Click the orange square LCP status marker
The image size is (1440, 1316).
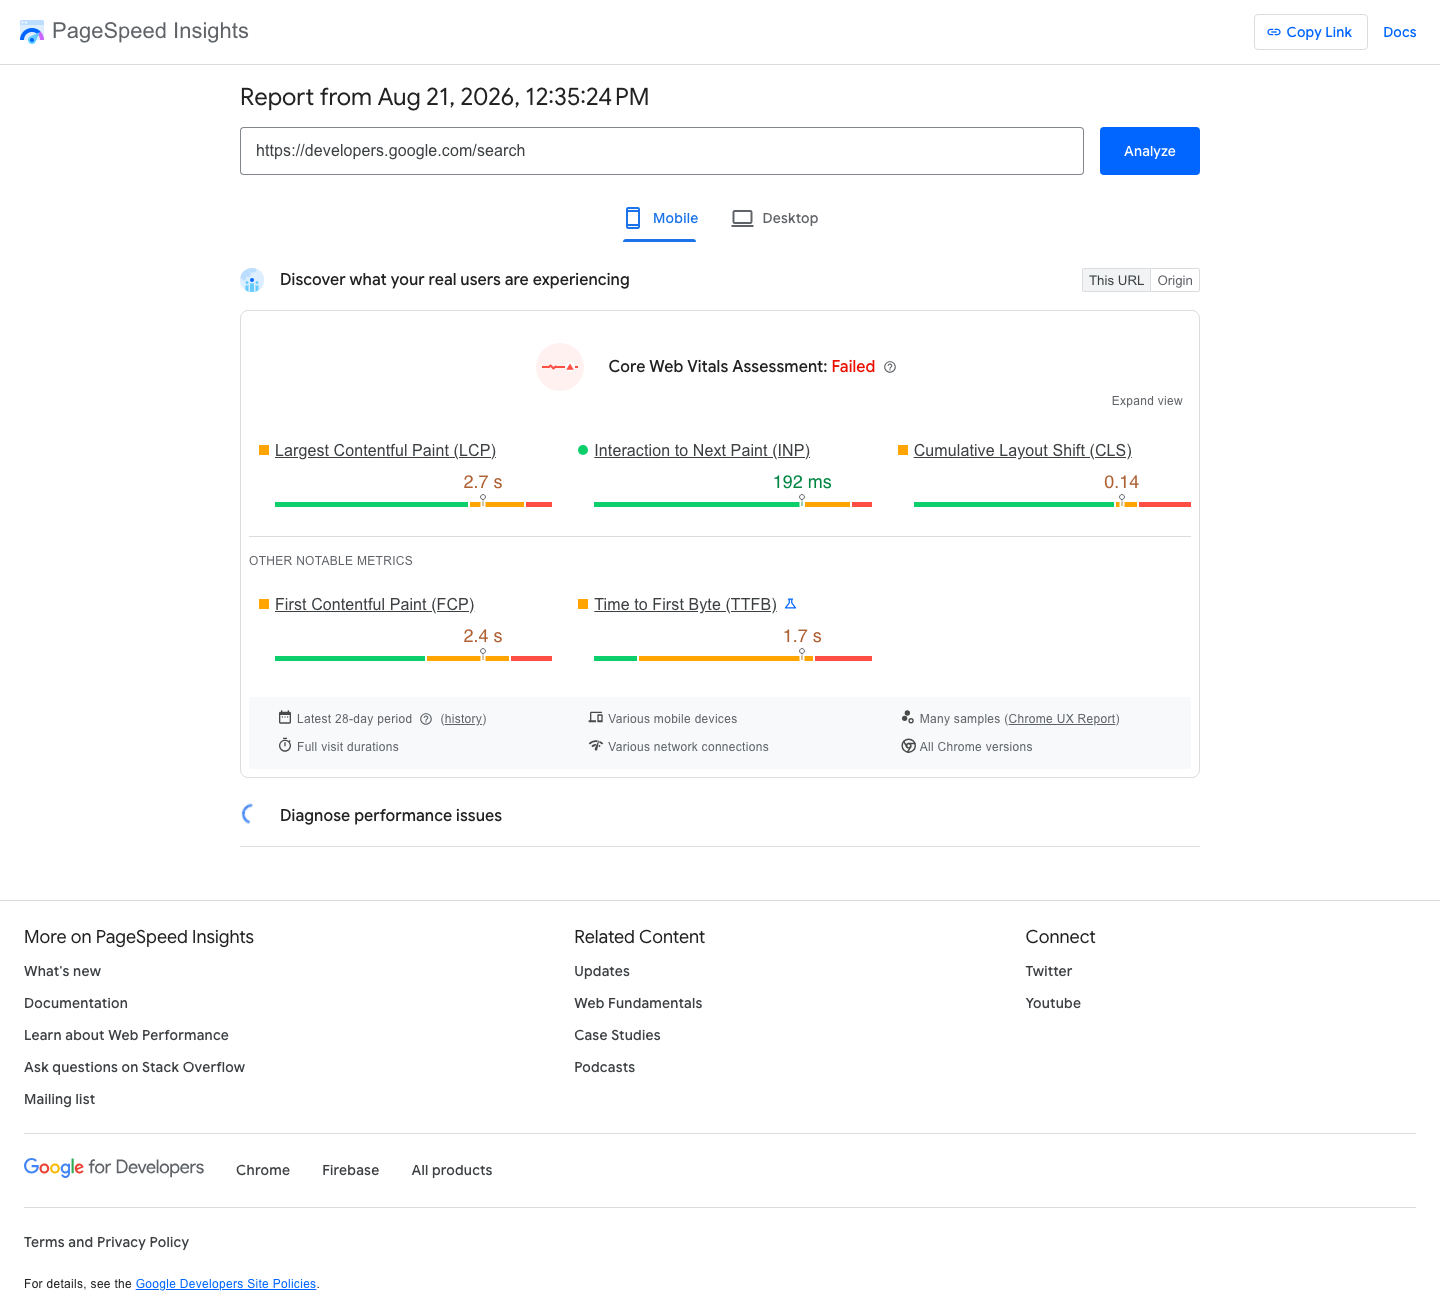point(264,451)
